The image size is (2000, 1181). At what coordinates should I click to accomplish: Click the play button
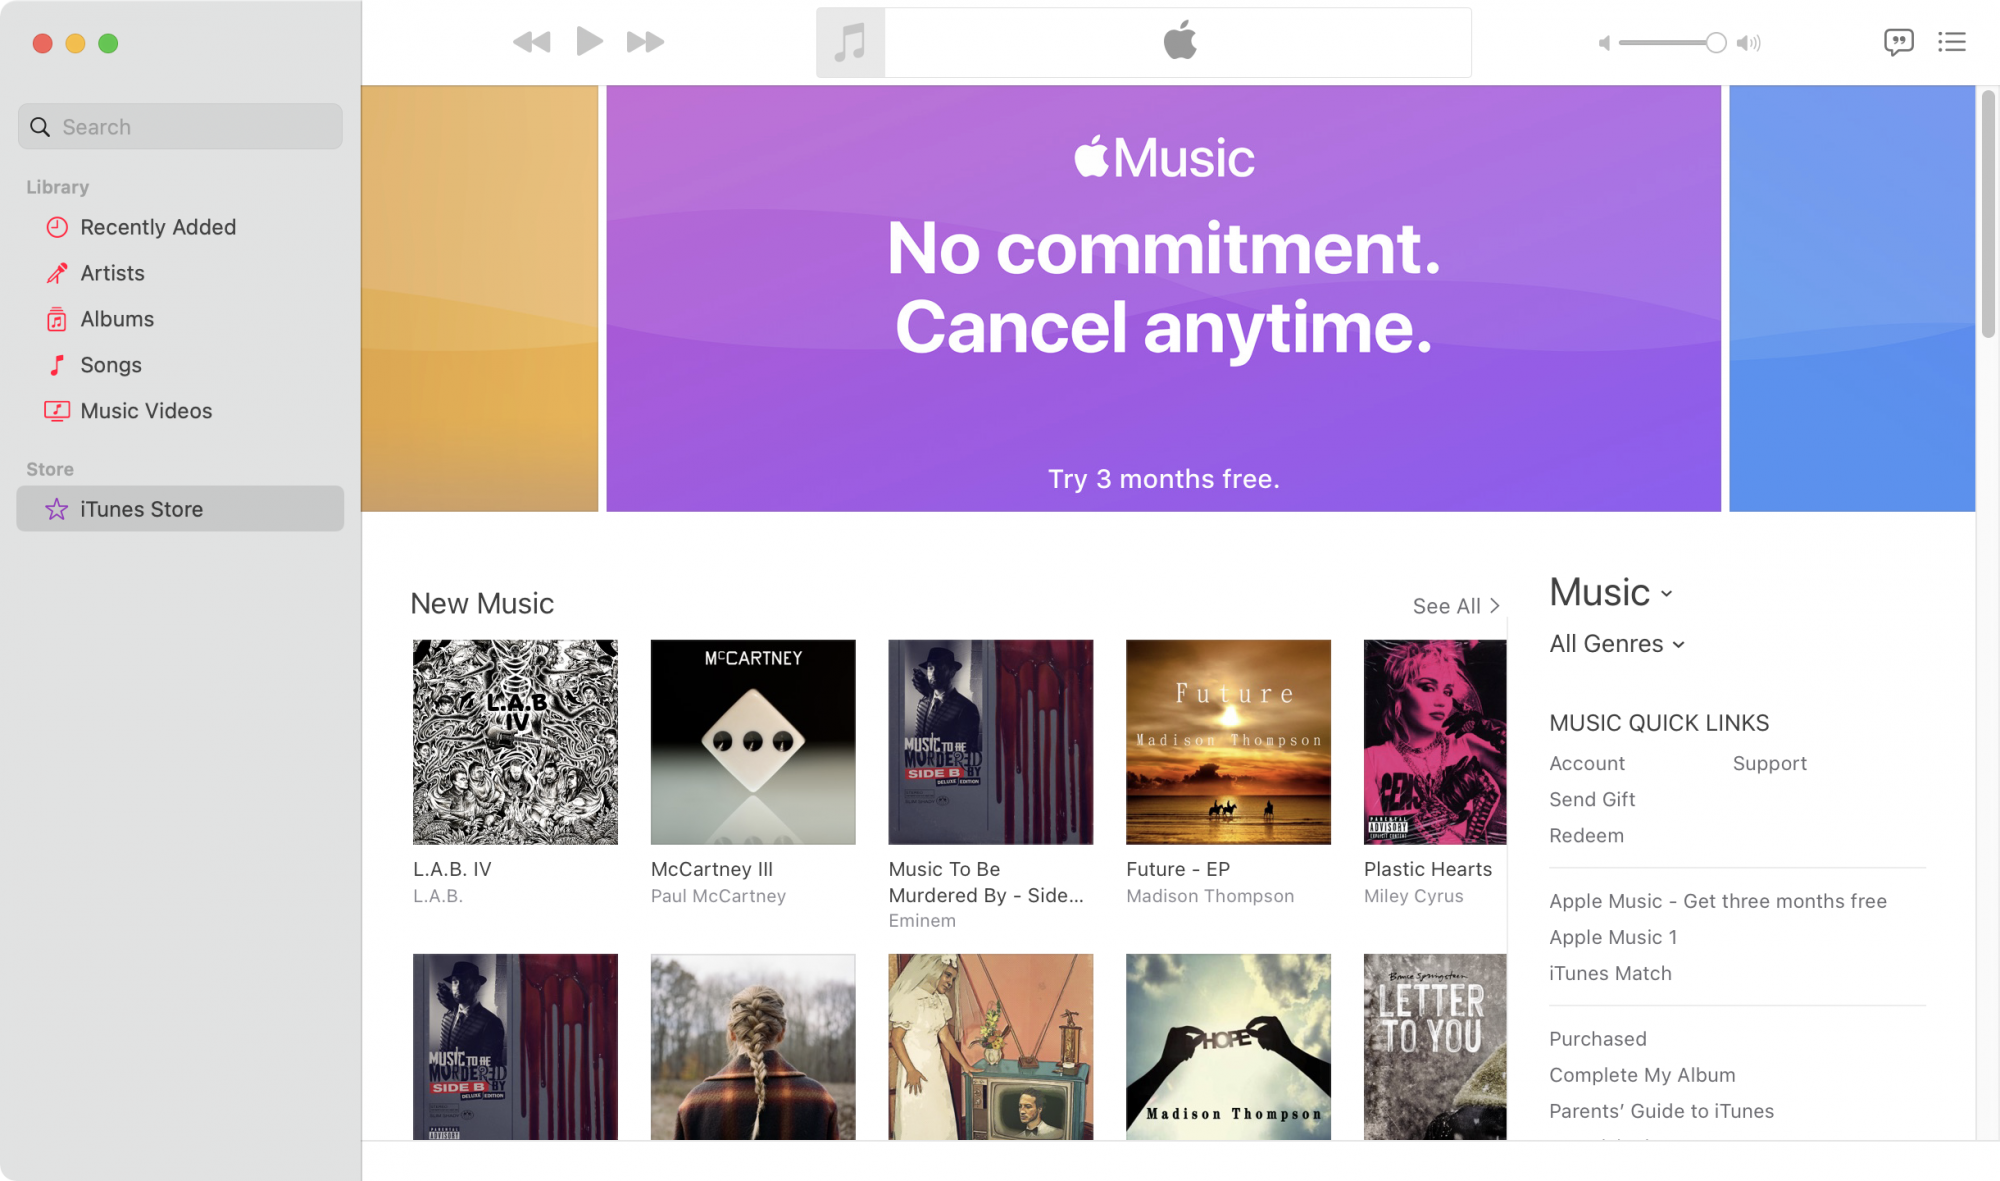(589, 42)
